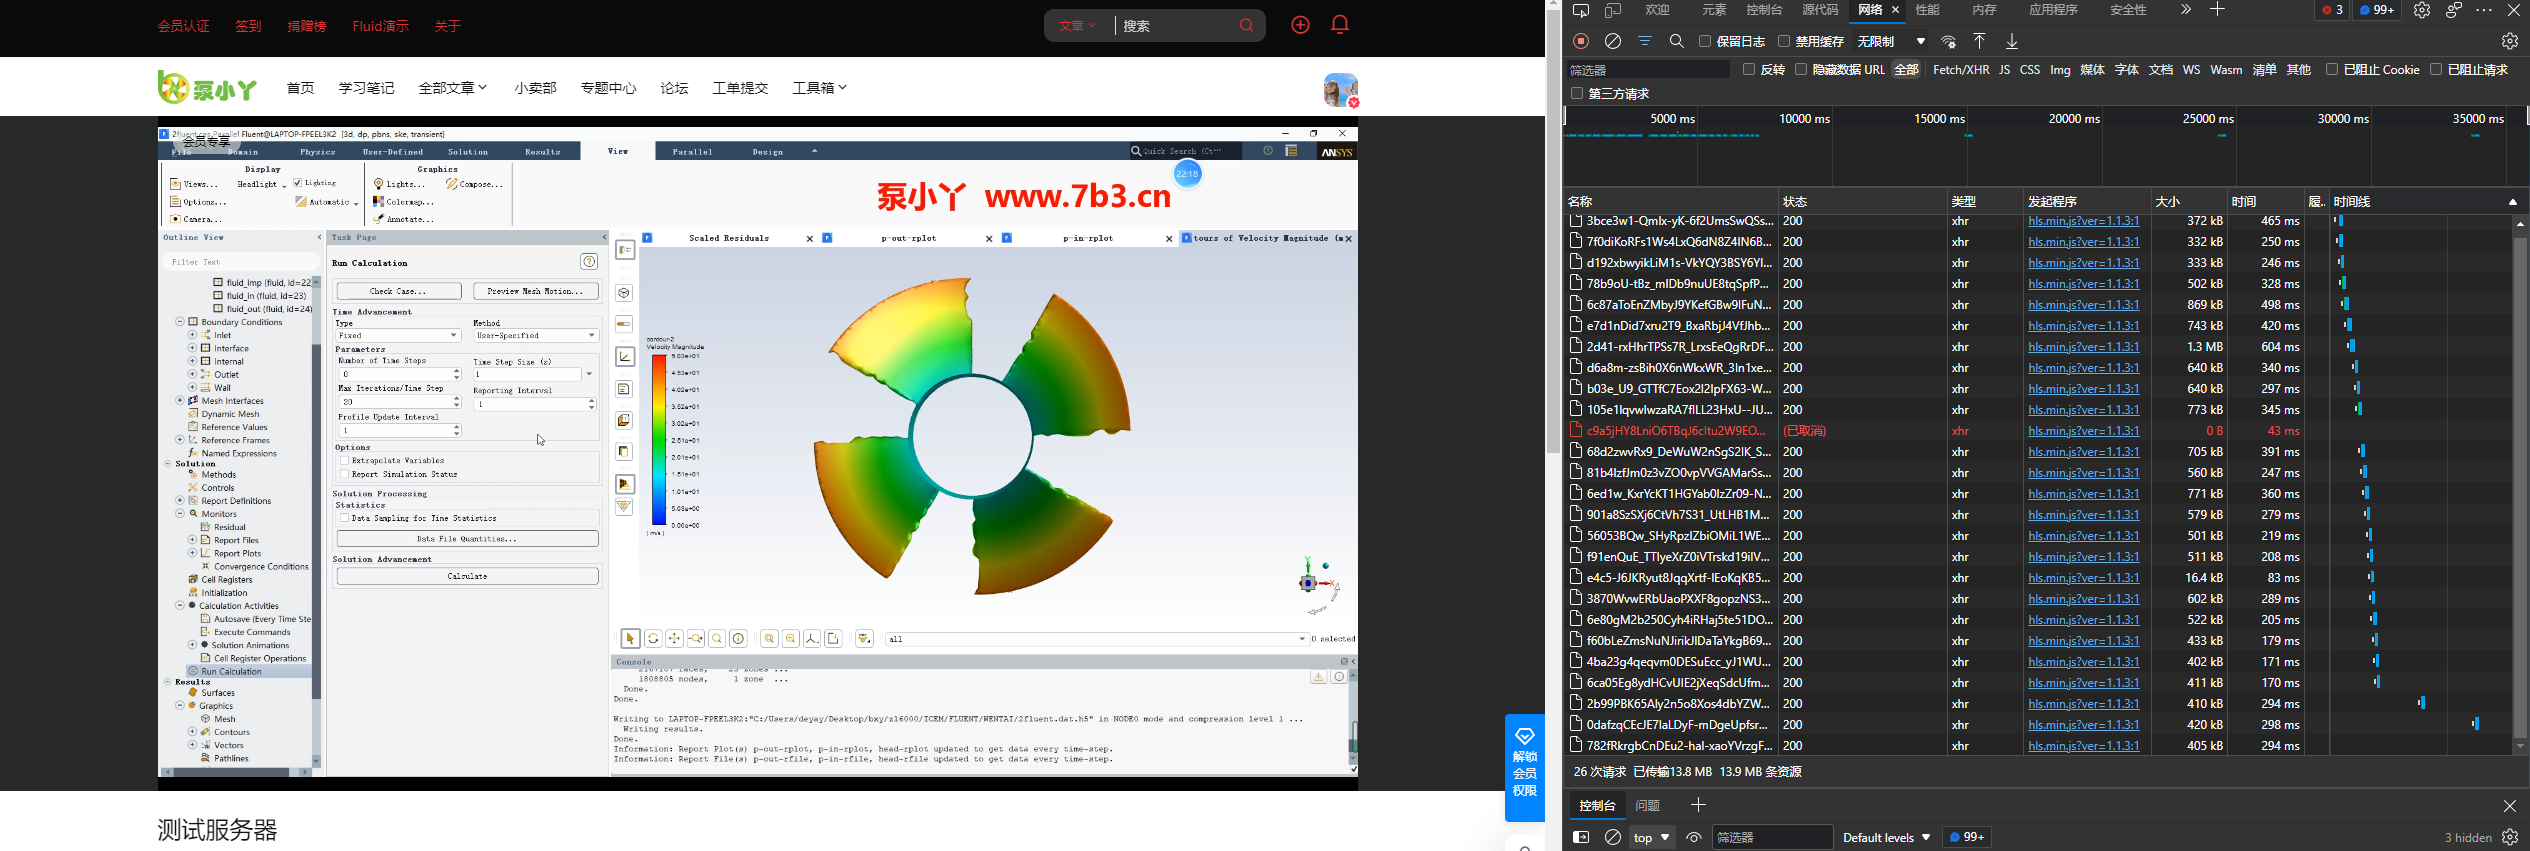The image size is (2530, 851).
Task: Filter requests by Fetch/XHR type
Action: (1960, 70)
